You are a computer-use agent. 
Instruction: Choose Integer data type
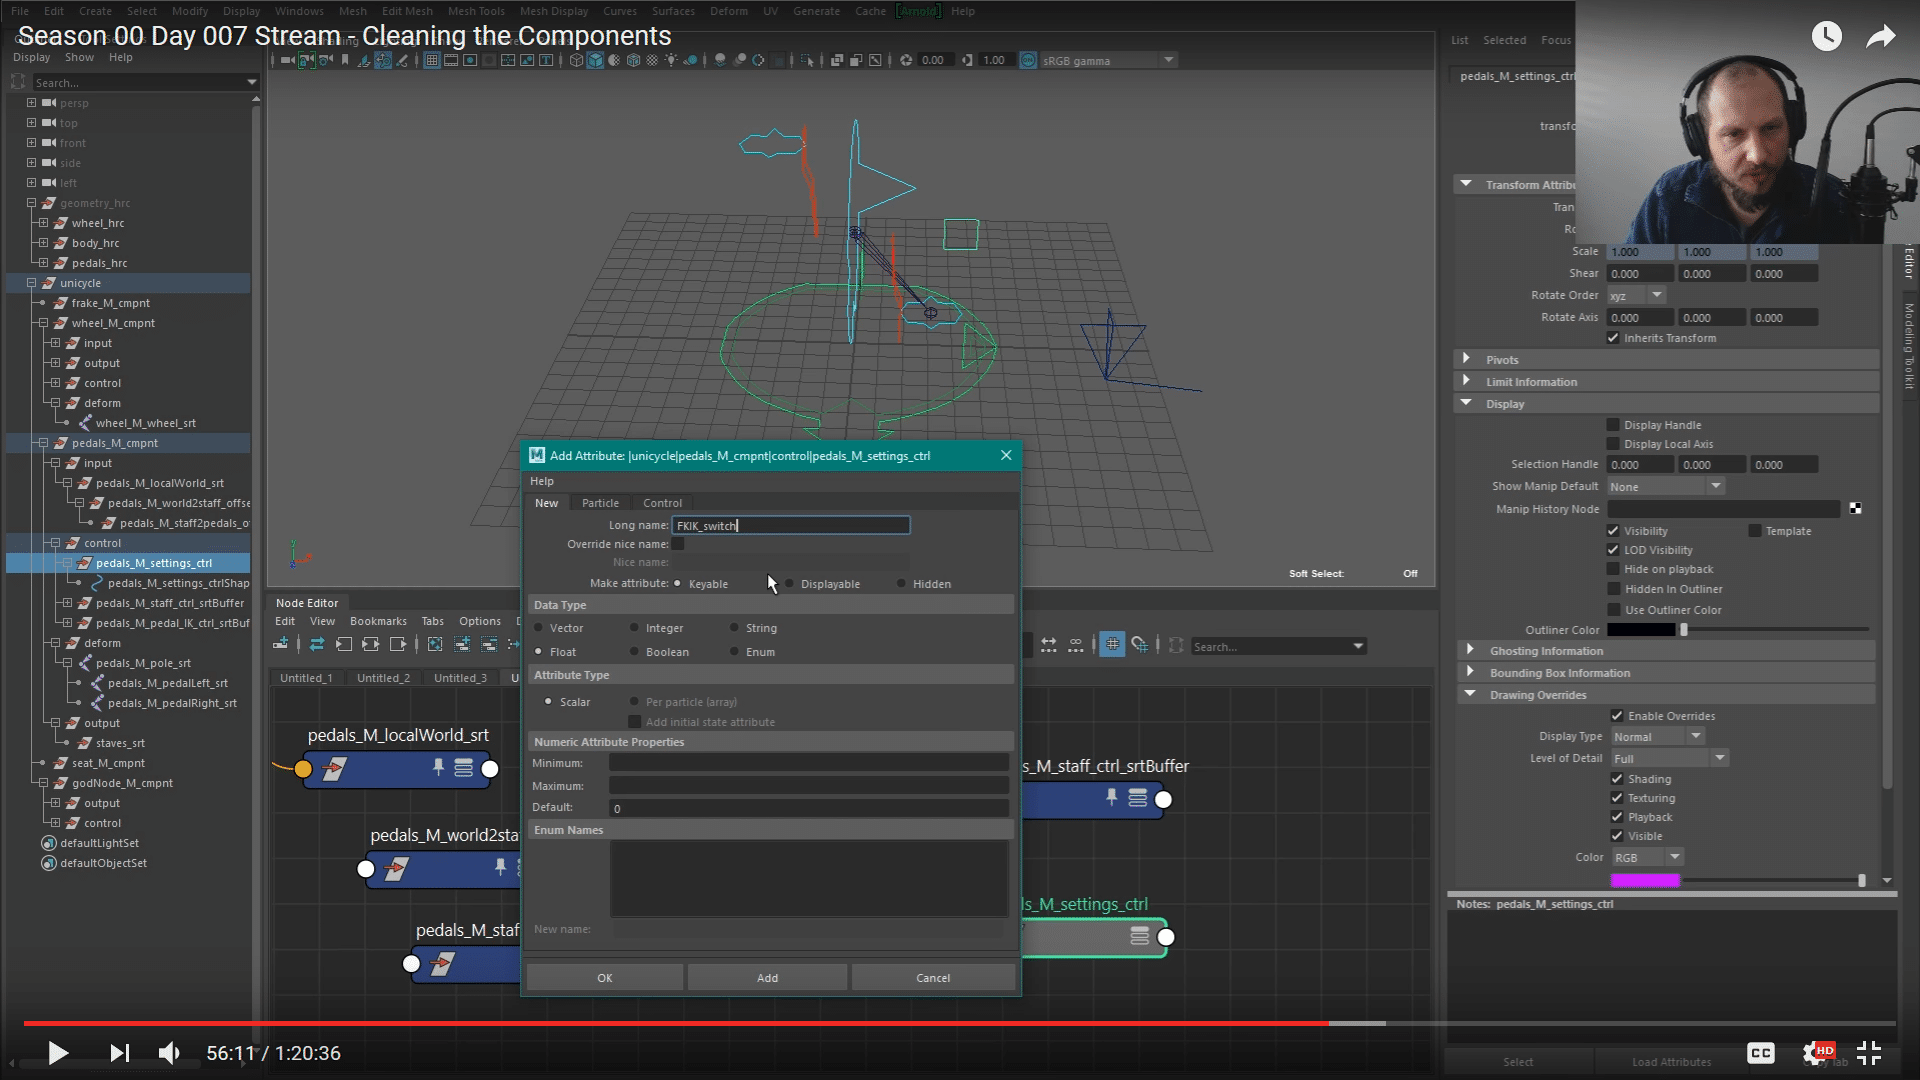pos(635,627)
